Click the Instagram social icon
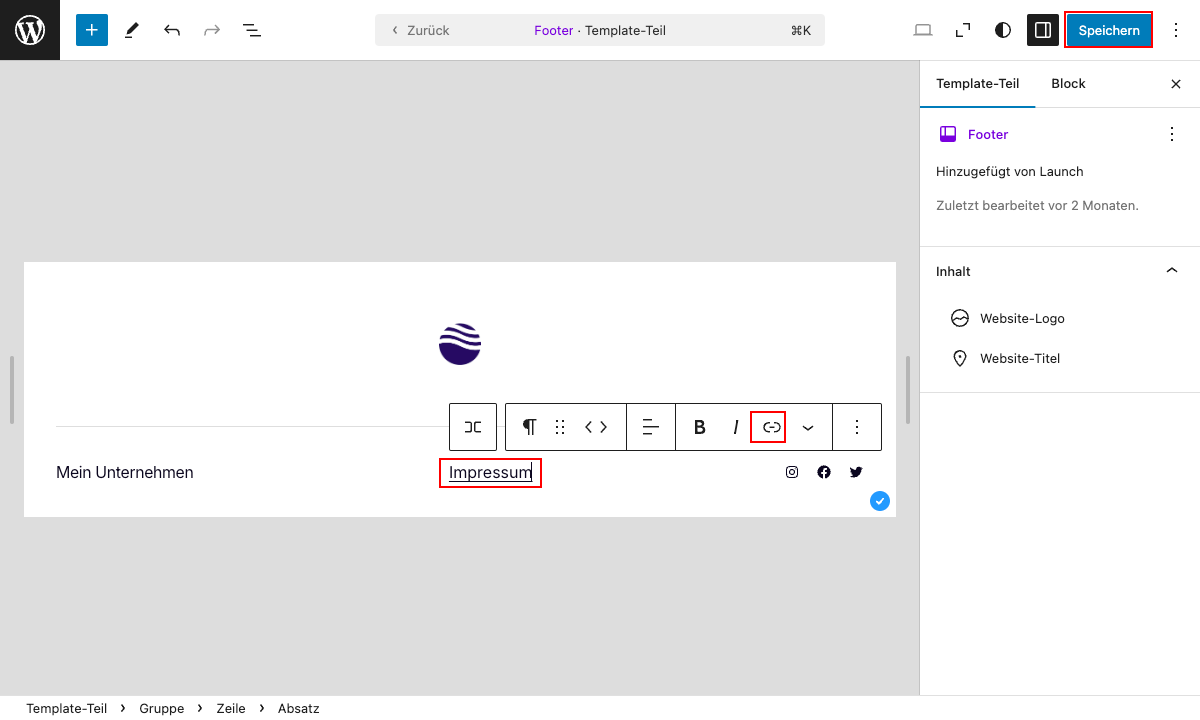 [792, 472]
